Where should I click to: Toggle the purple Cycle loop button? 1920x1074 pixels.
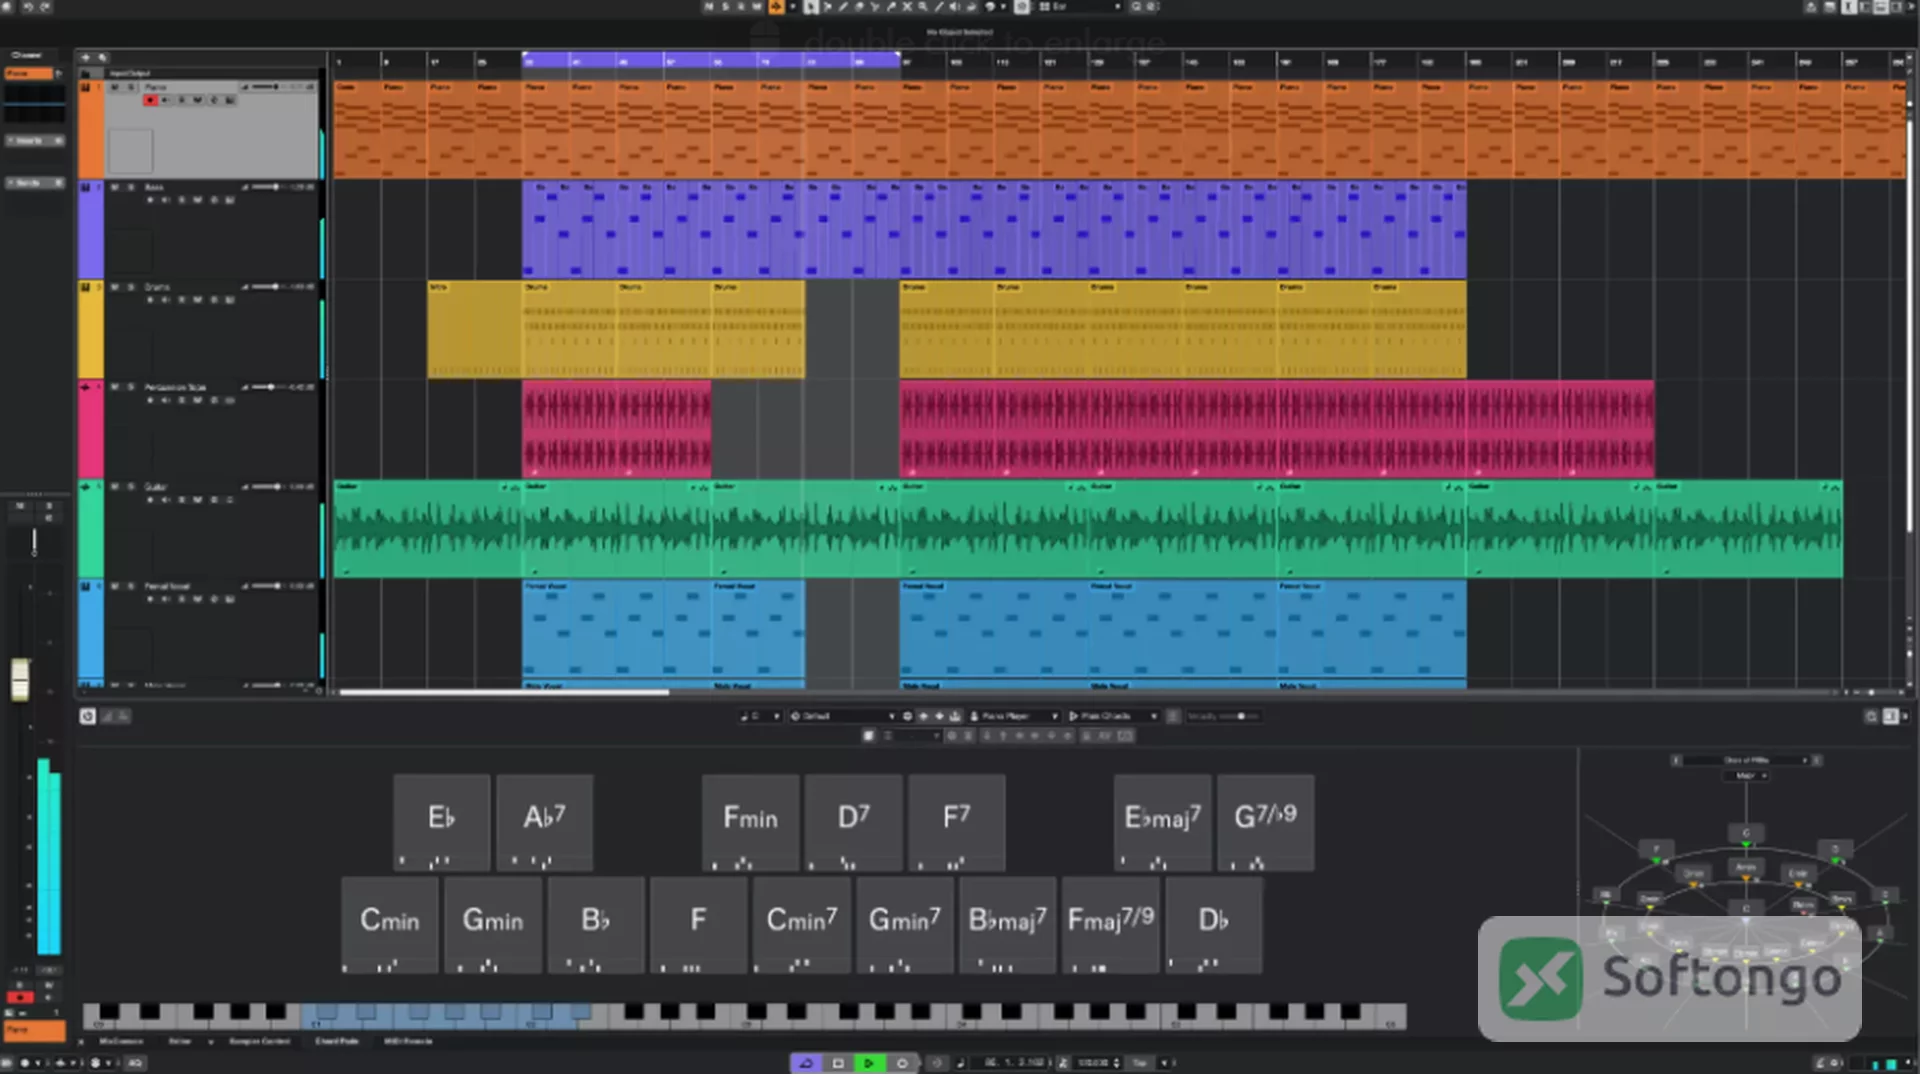pyautogui.click(x=806, y=1063)
